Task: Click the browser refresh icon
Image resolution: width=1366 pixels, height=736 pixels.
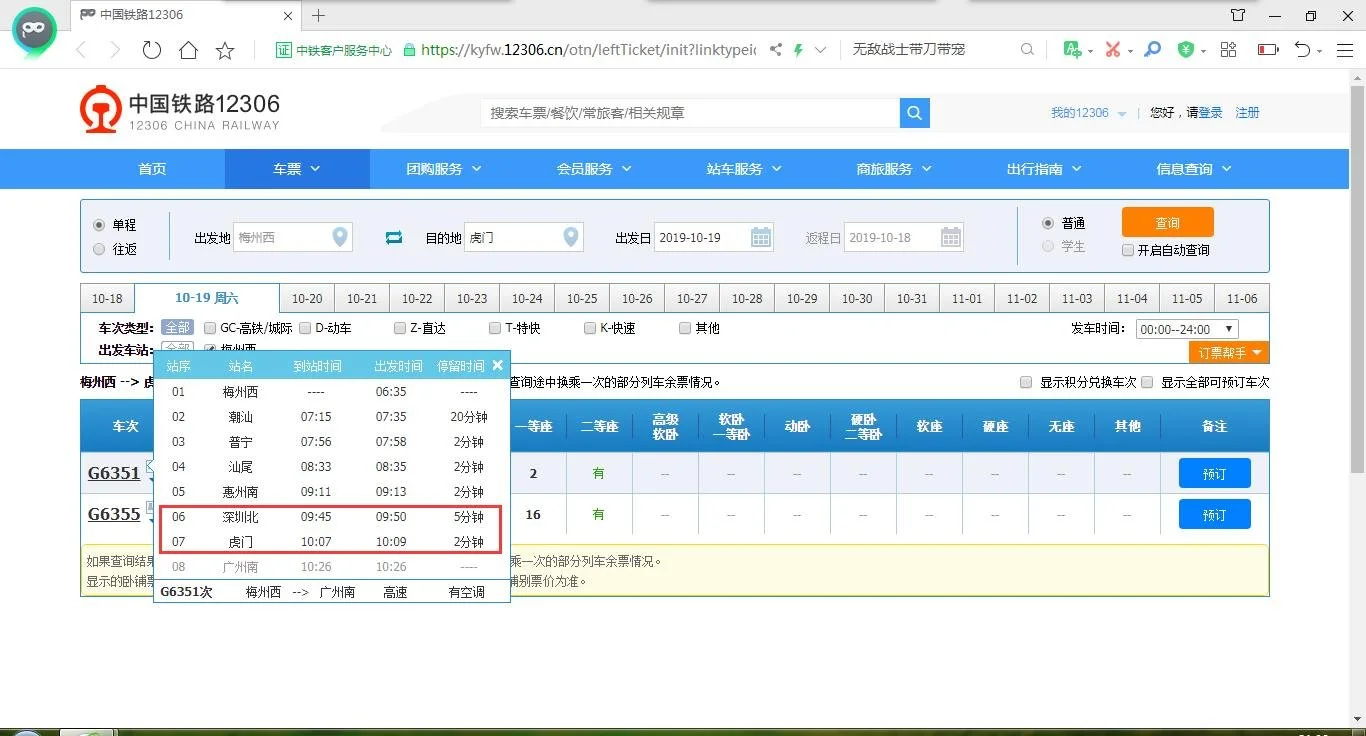Action: 151,49
